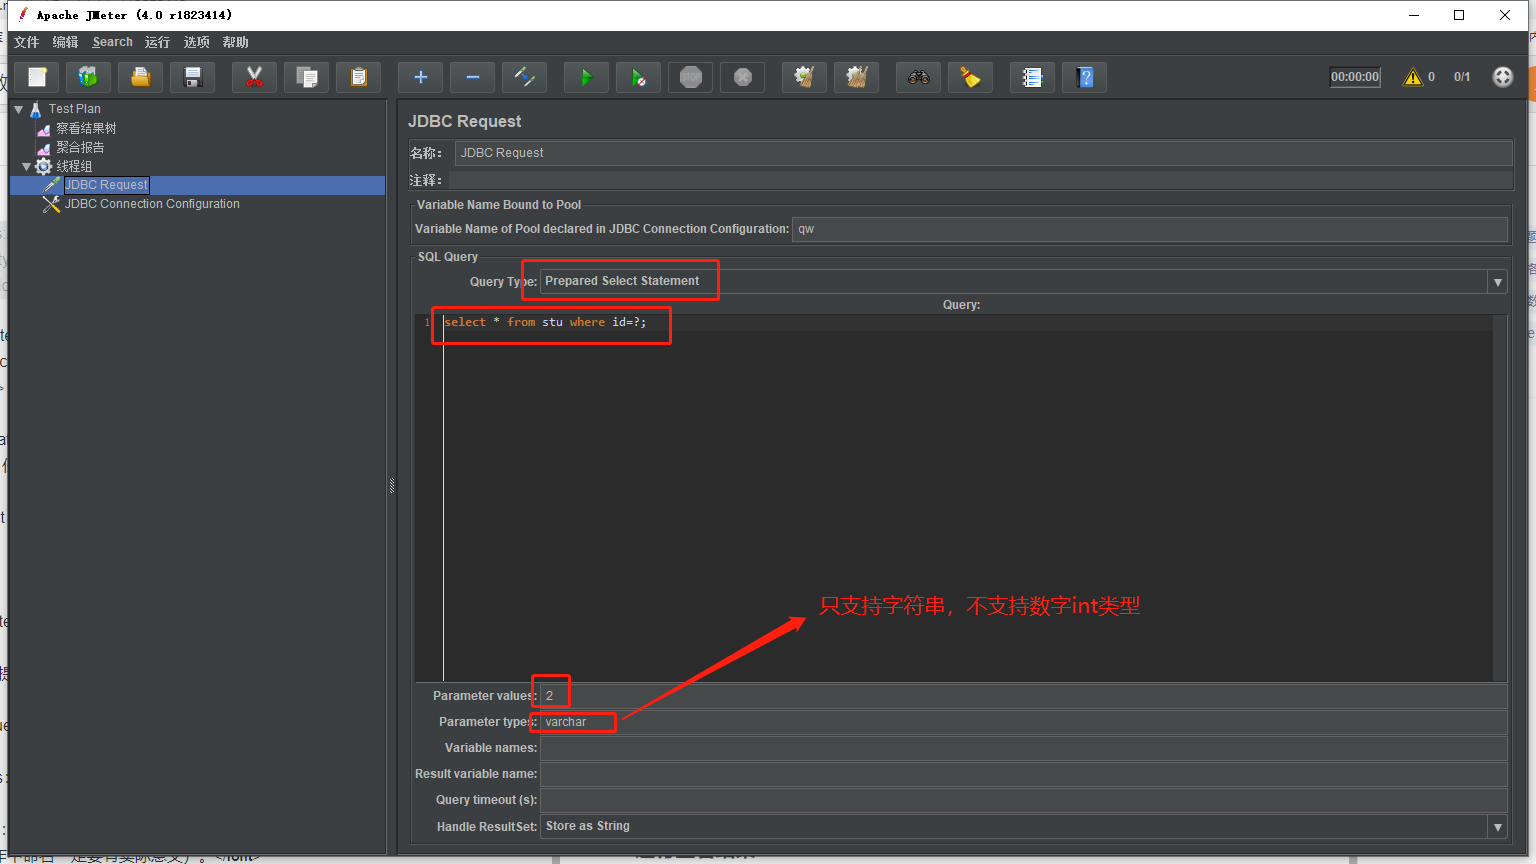
Task: Click the JDBC Request panel heading
Action: click(464, 121)
